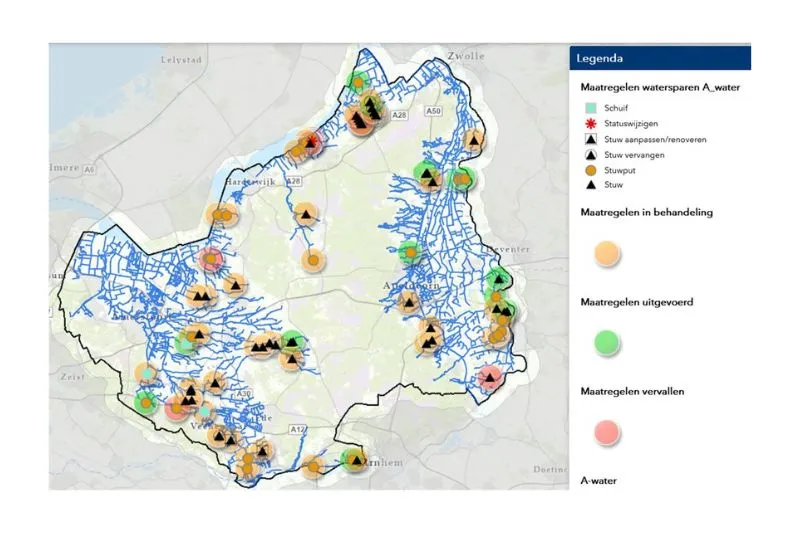Image resolution: width=800 pixels, height=533 pixels.
Task: Click the Zwolle city label on map
Action: (466, 56)
